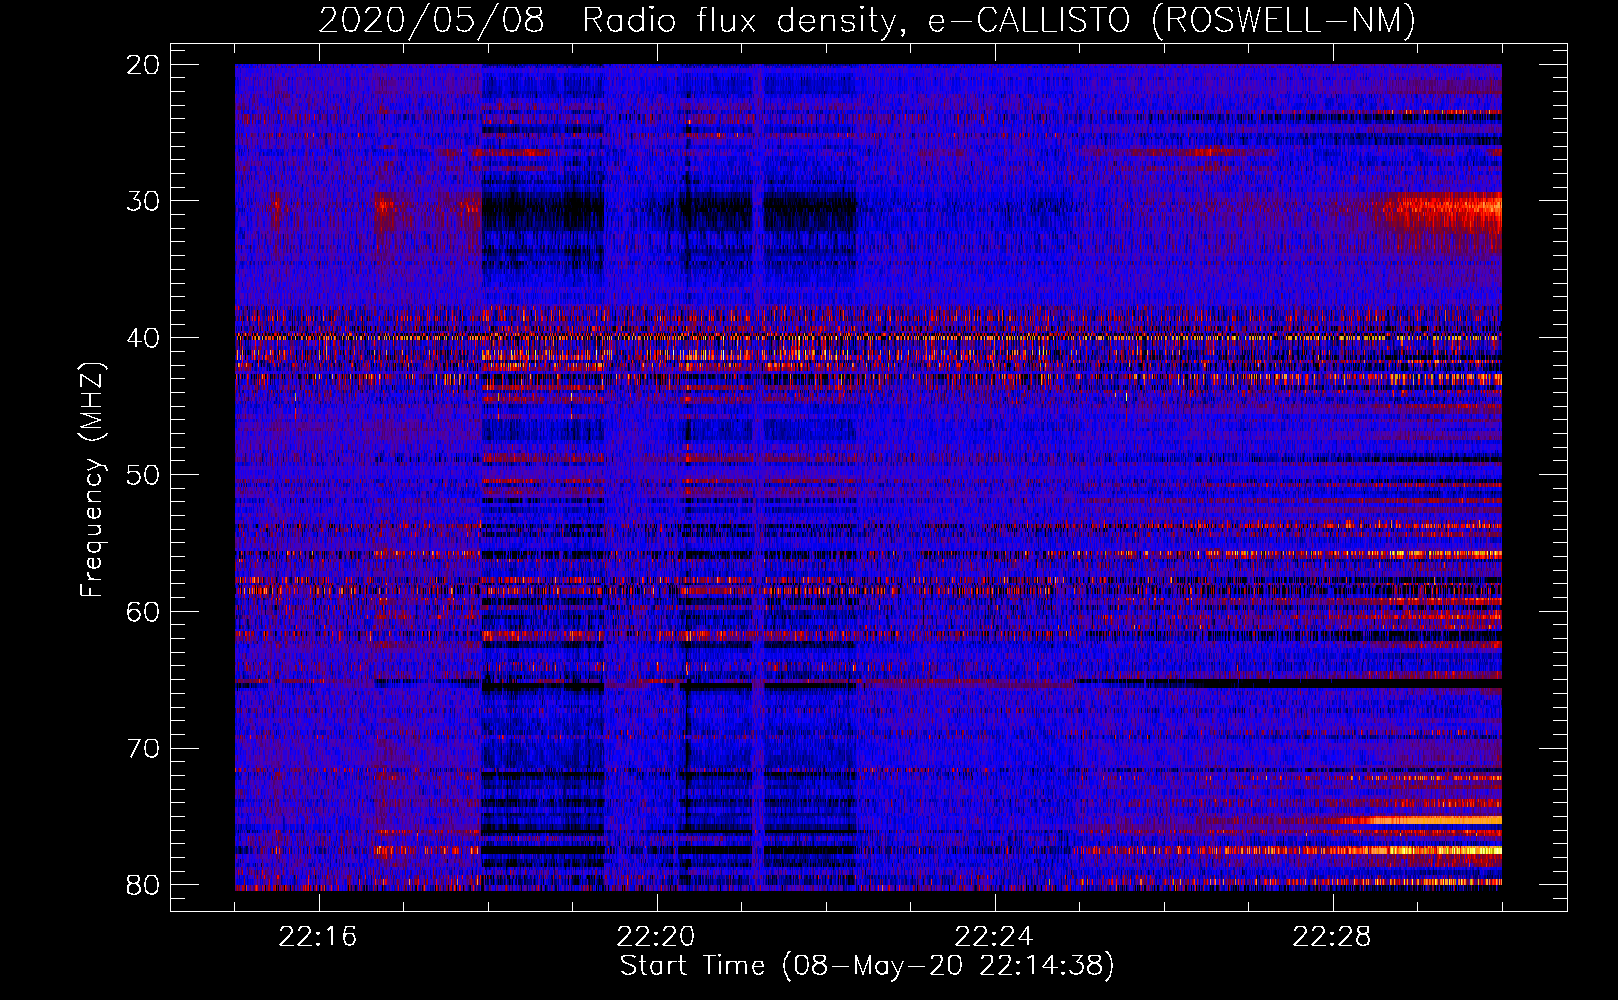Select the vertical axis label "Frequency (MHZ)"
Image resolution: width=1618 pixels, height=1000 pixels.
[x=92, y=480]
